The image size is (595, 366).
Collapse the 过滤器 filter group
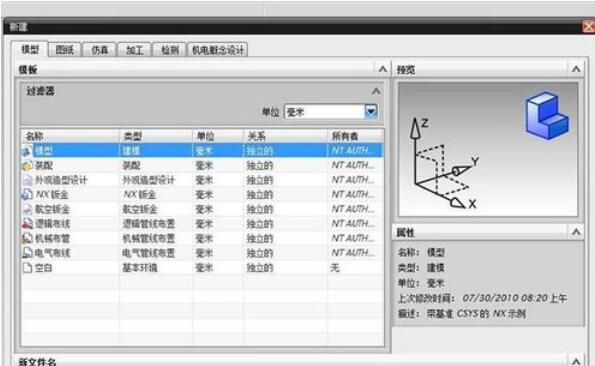click(376, 91)
